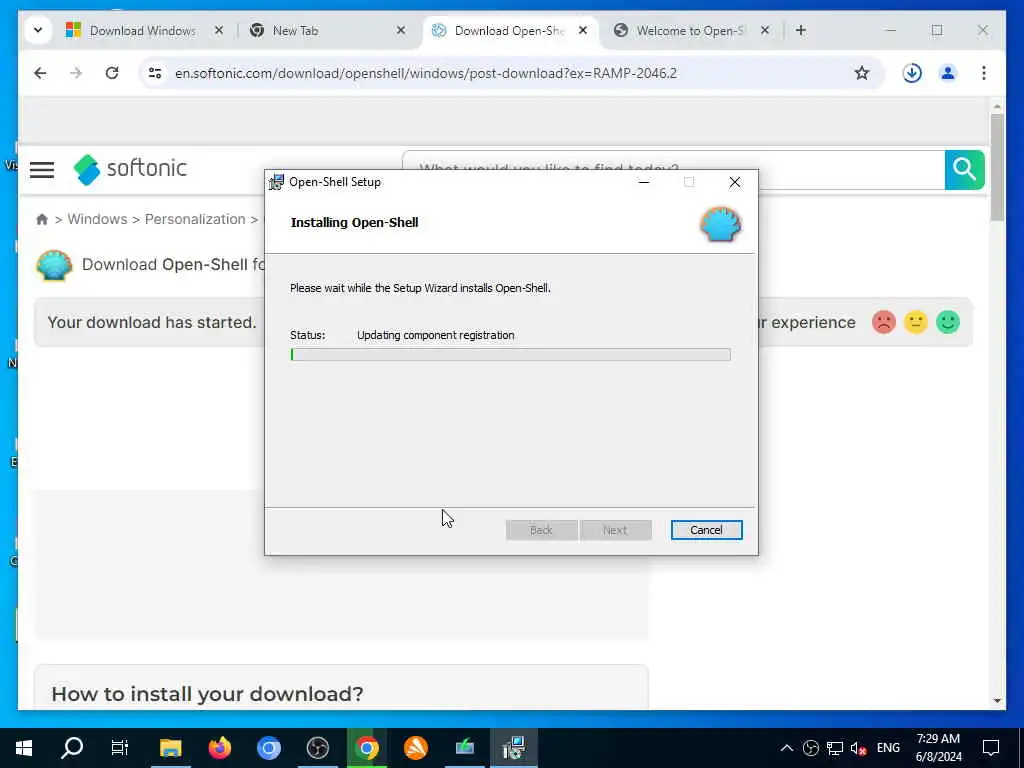The width and height of the screenshot is (1024, 768).
Task: Click the installation progress bar
Action: point(510,355)
